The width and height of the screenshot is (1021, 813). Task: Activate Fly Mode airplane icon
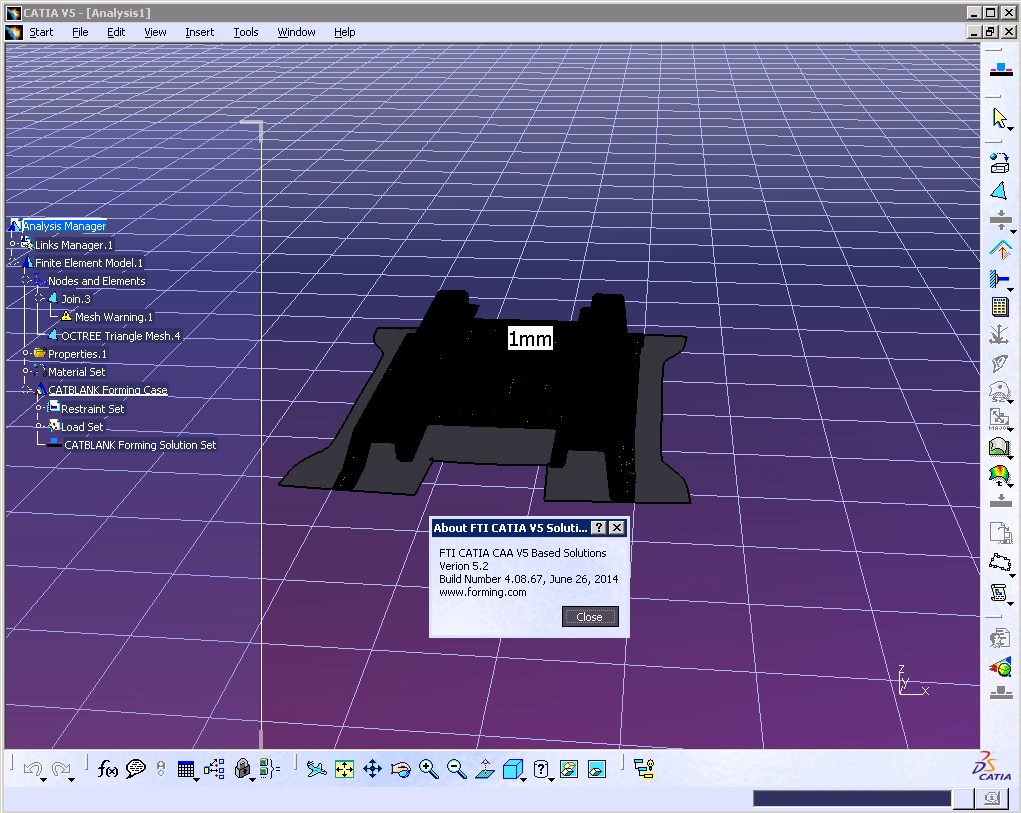316,769
